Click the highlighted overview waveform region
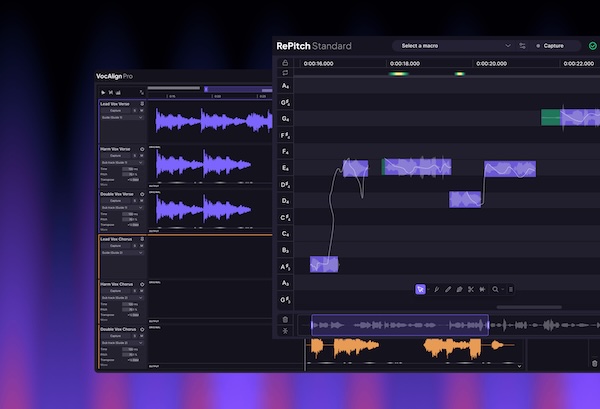The height and width of the screenshot is (409, 600). point(400,325)
